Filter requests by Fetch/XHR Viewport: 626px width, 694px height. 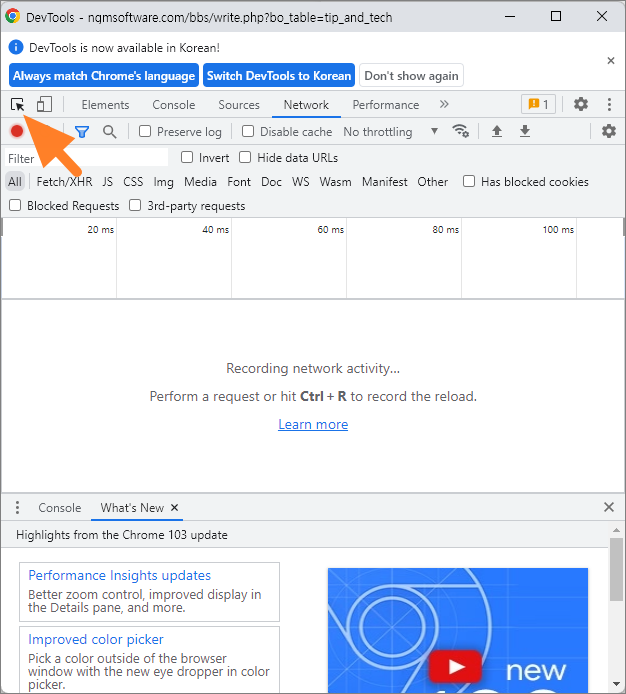click(65, 182)
